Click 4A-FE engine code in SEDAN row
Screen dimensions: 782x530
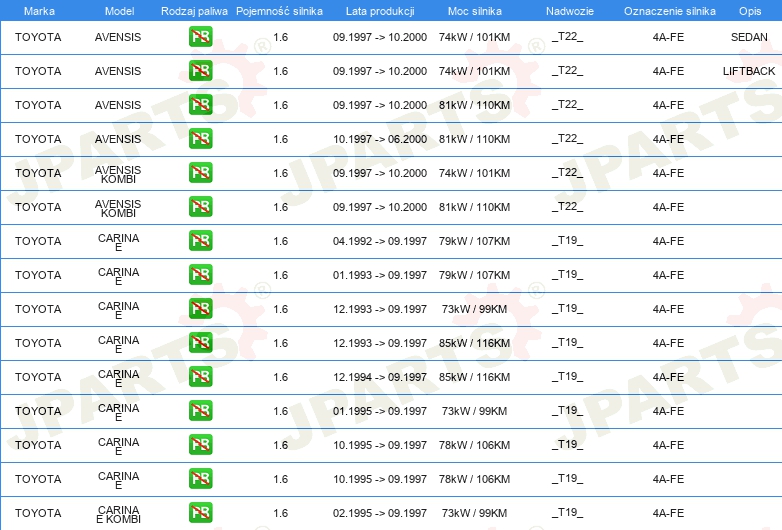pos(668,37)
